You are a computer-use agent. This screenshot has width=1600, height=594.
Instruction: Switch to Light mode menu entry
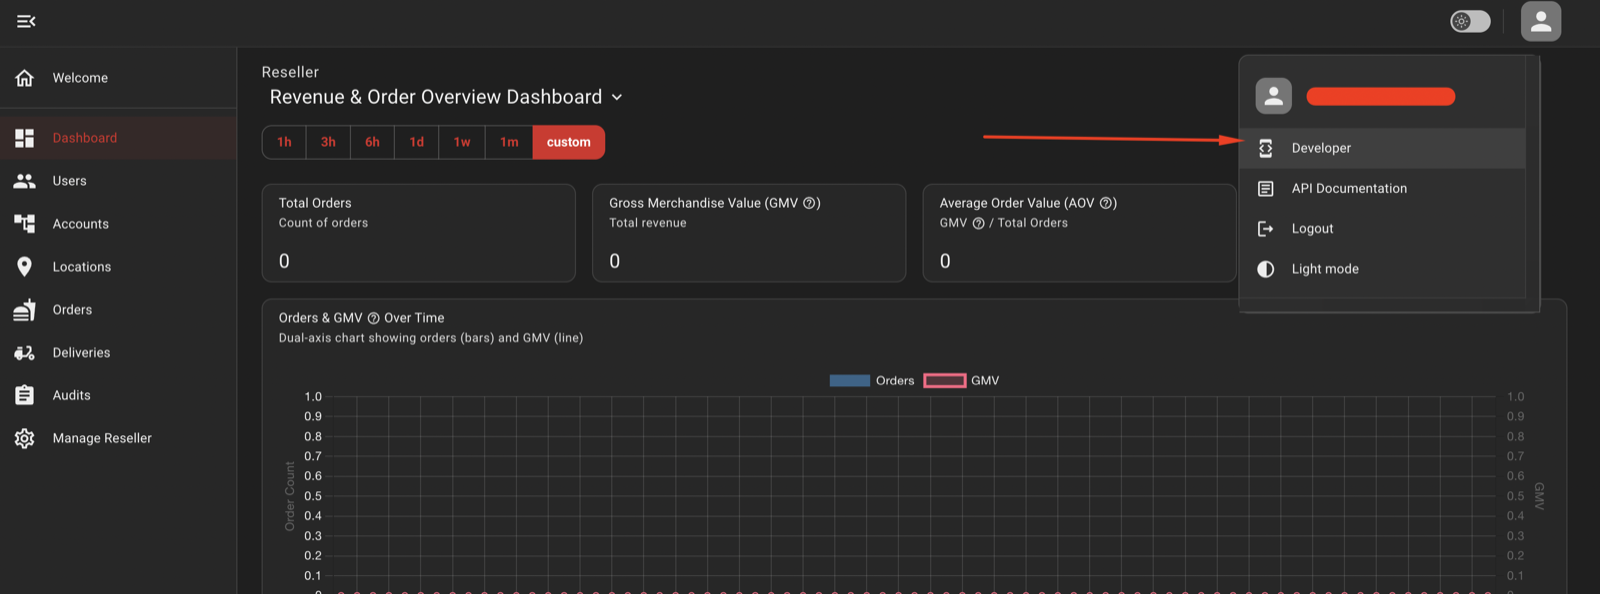(1382, 269)
